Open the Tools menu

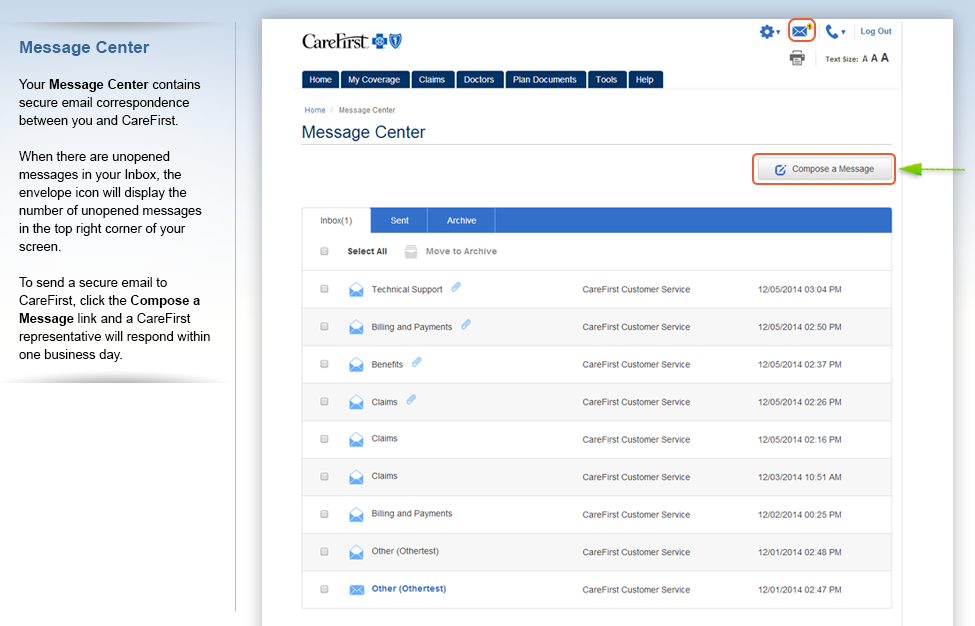[606, 80]
